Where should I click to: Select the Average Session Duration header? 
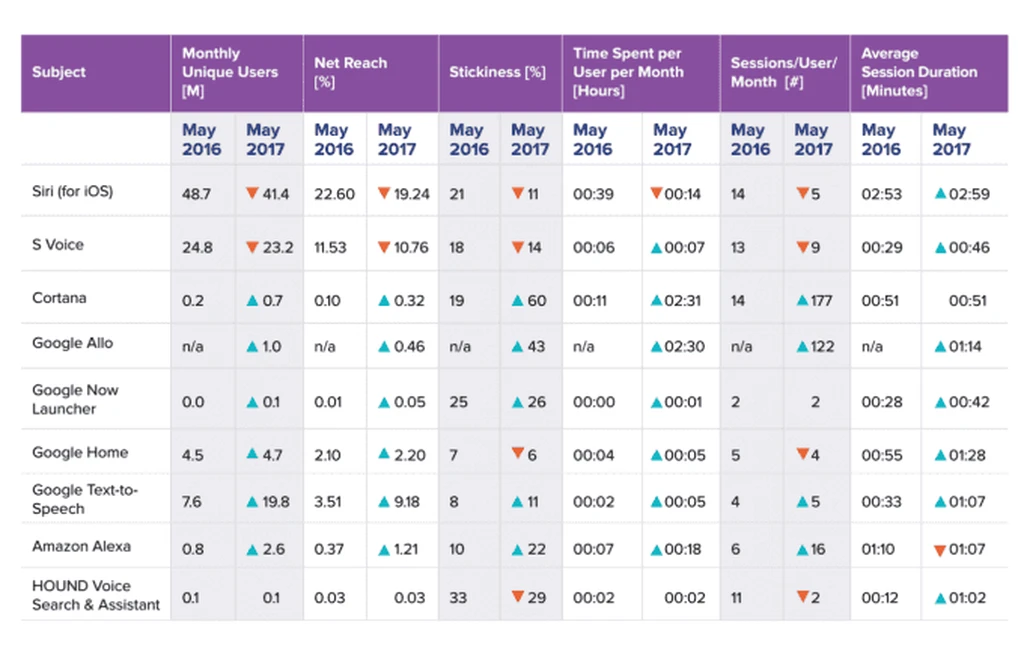tap(929, 73)
